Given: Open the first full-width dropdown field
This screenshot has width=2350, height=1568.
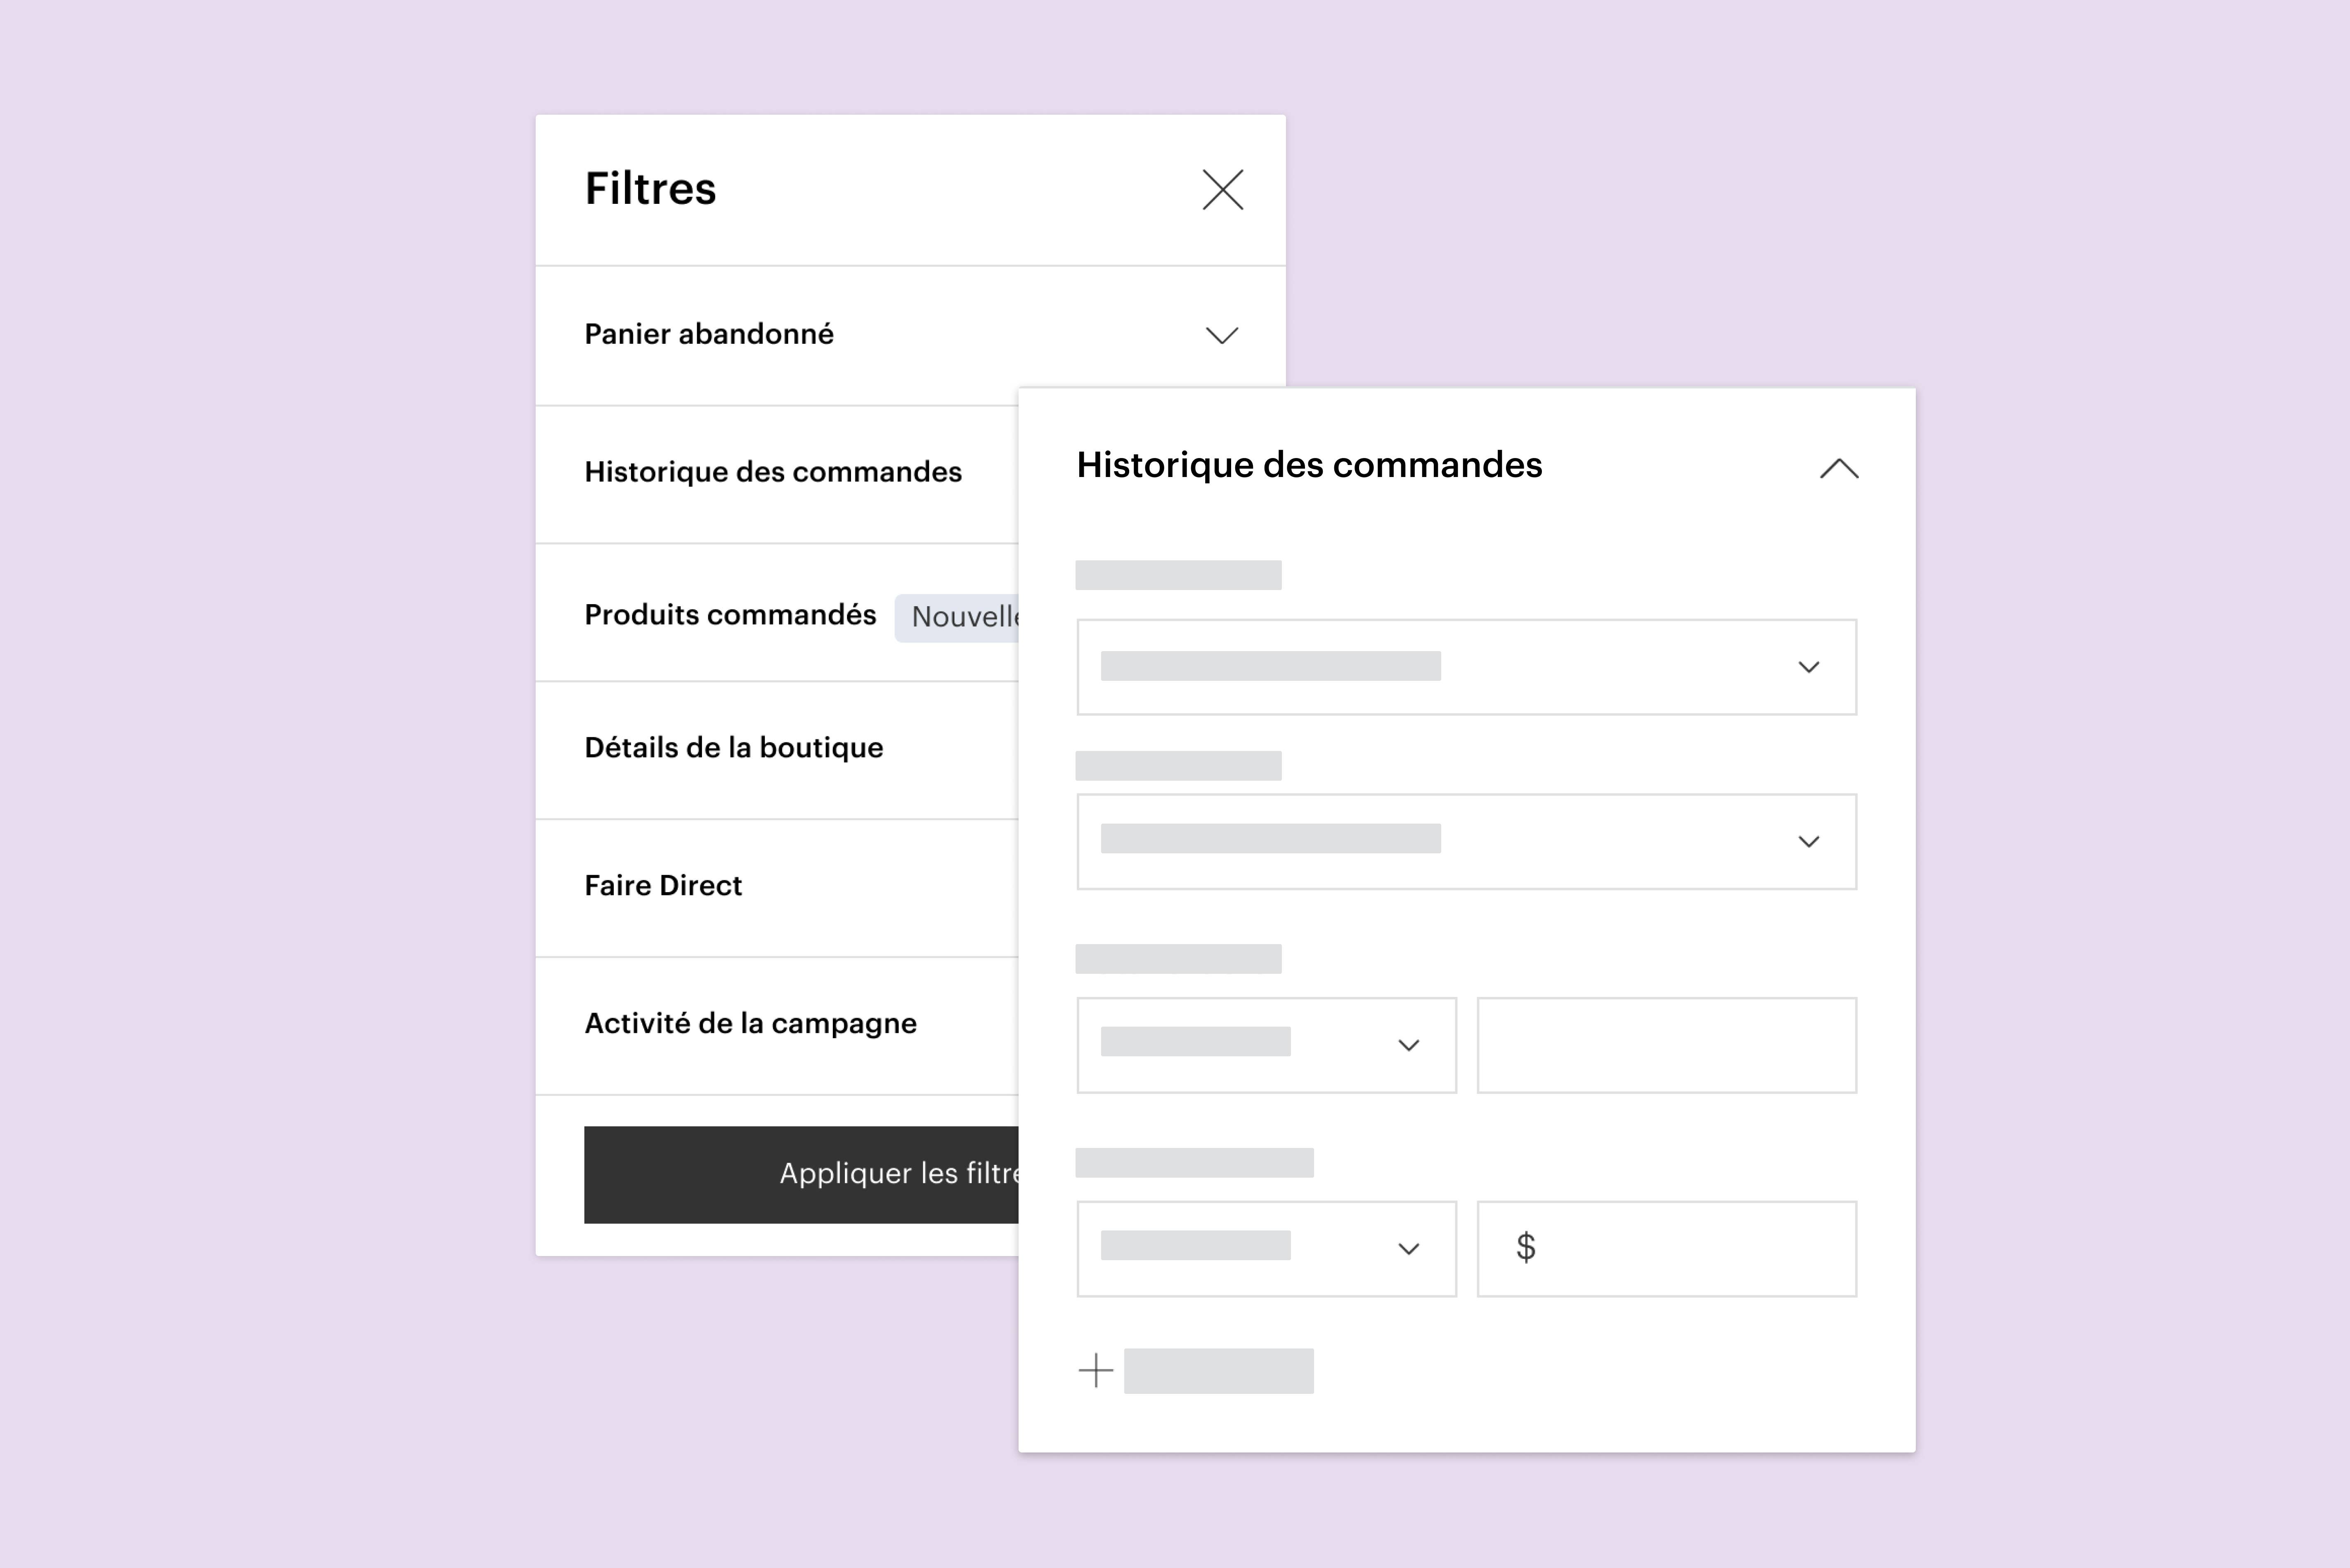Looking at the screenshot, I should [1466, 667].
